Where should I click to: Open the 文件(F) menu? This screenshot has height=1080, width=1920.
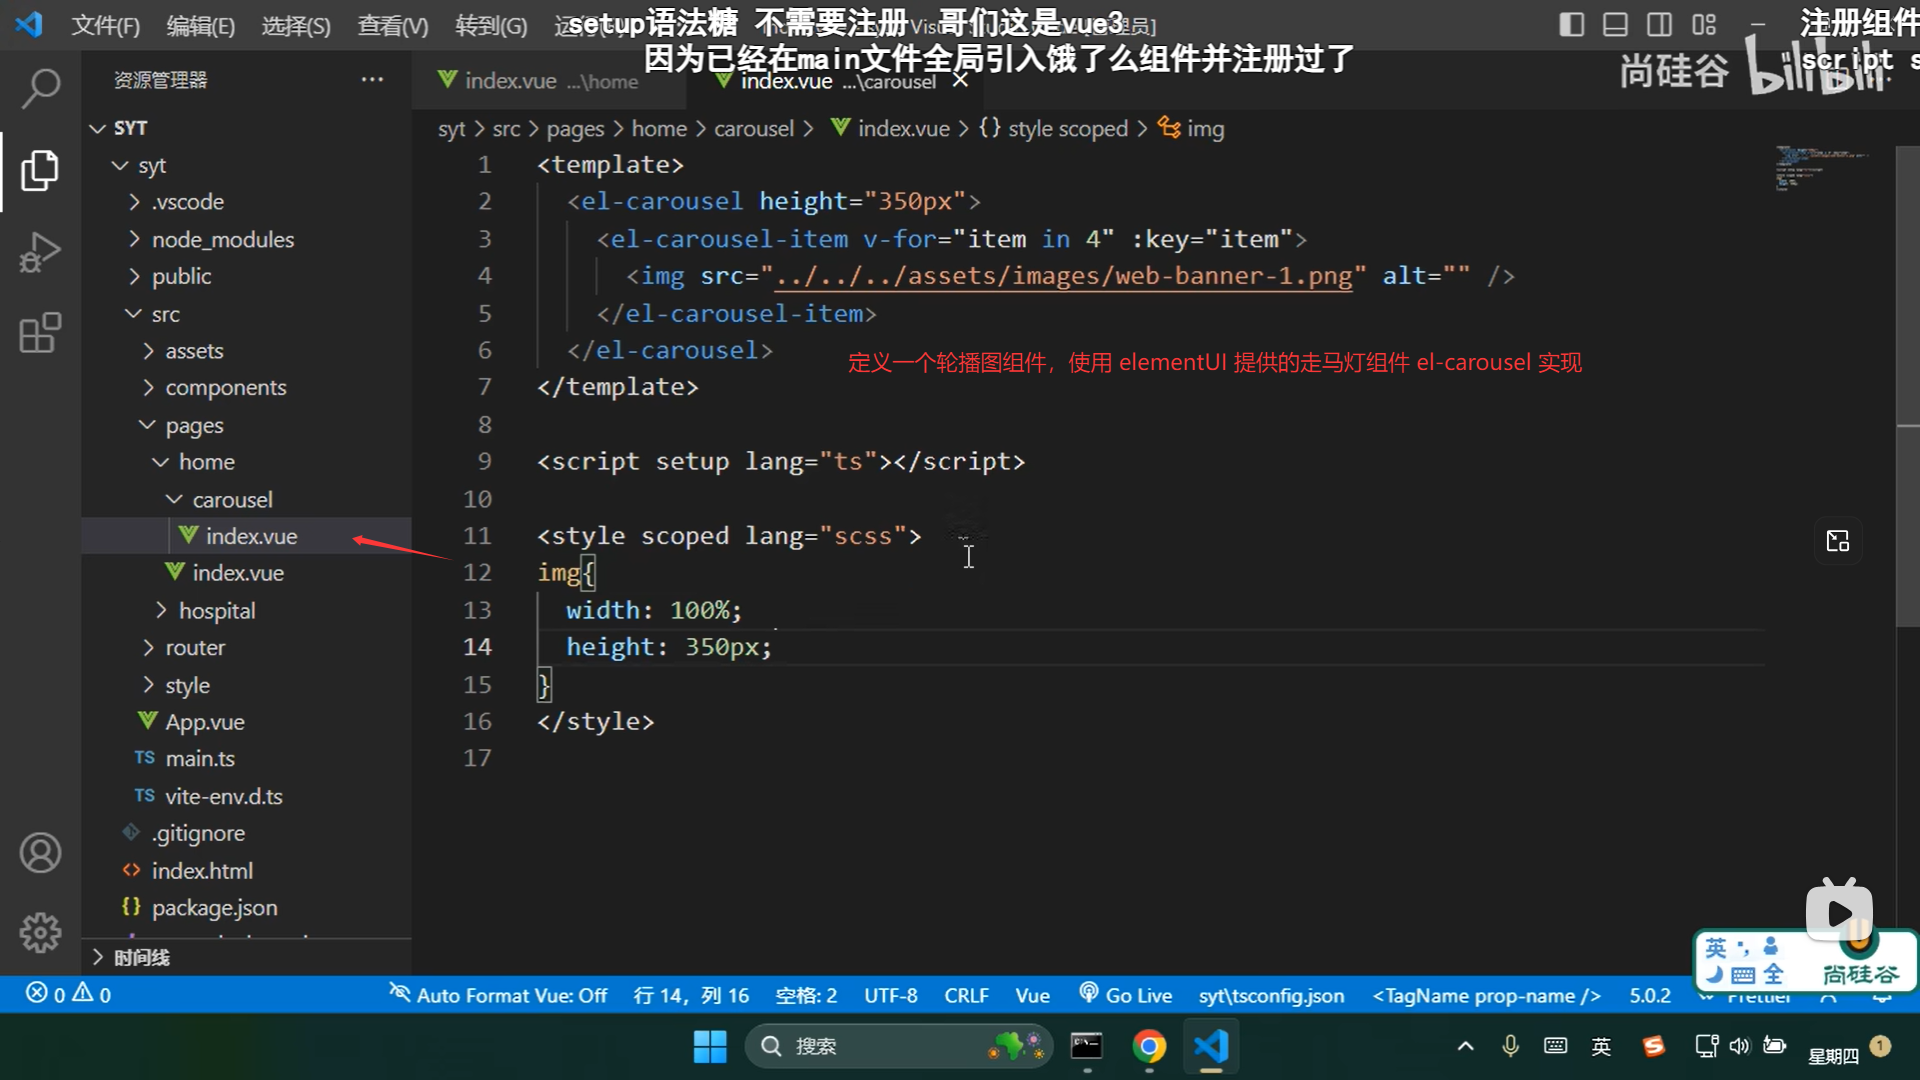(105, 25)
